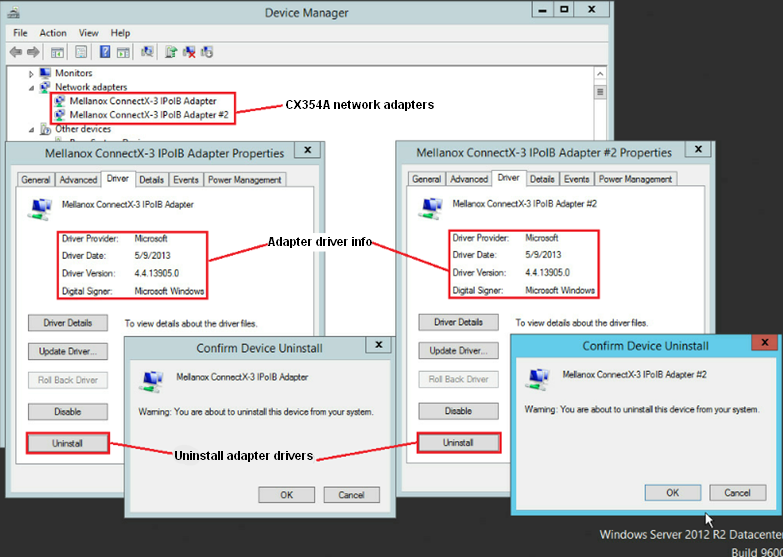Click OK in the first adapter's uninstall dialog
783x557 pixels.
coord(287,495)
